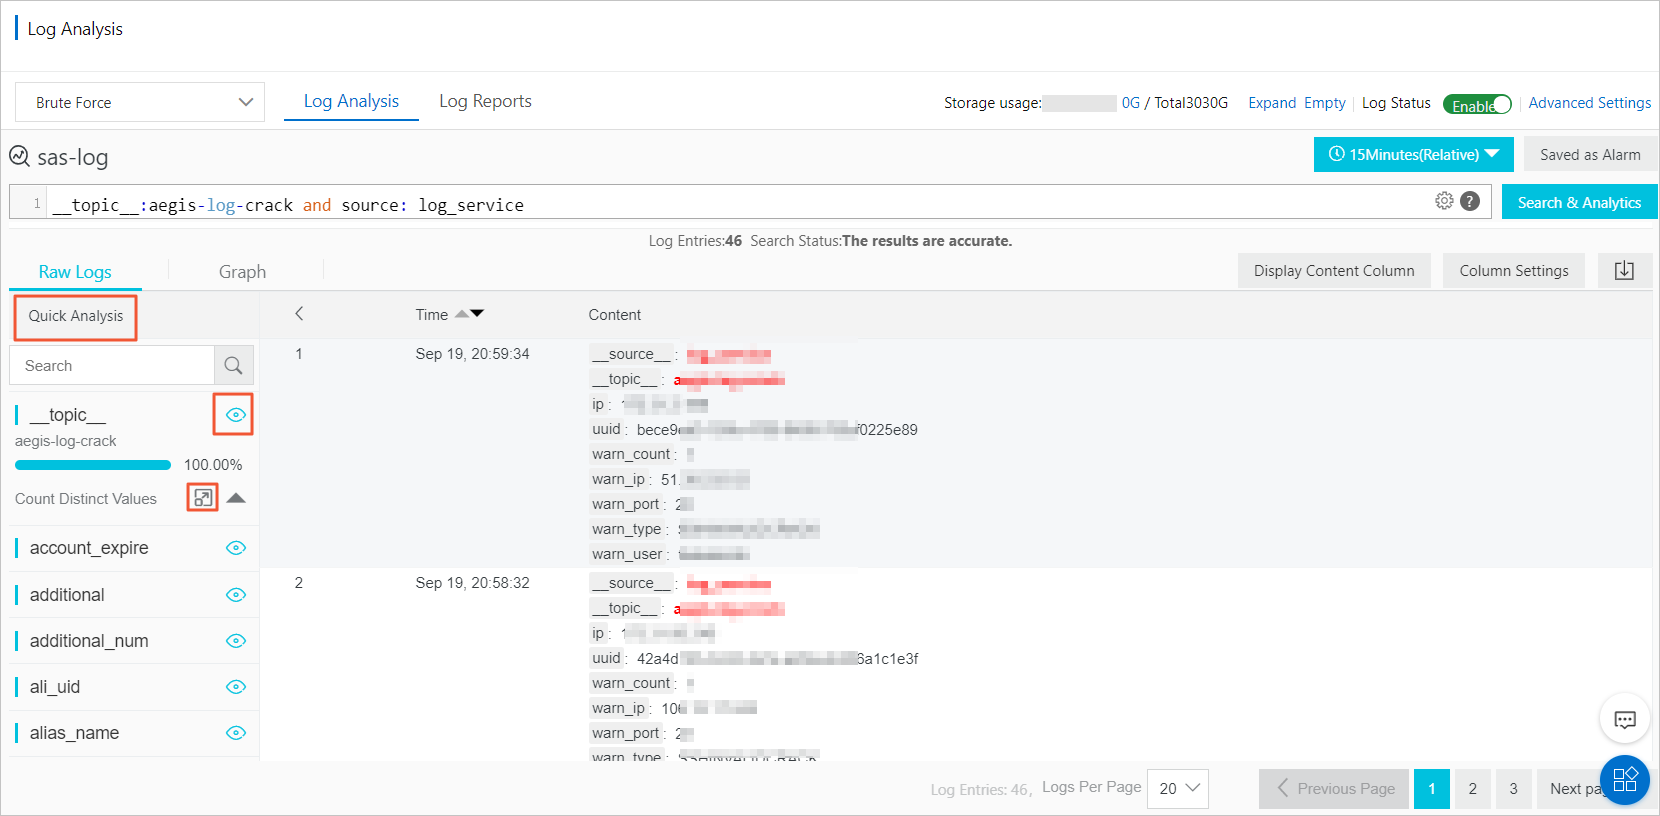Click the download logs icon
1660x816 pixels.
pos(1624,270)
